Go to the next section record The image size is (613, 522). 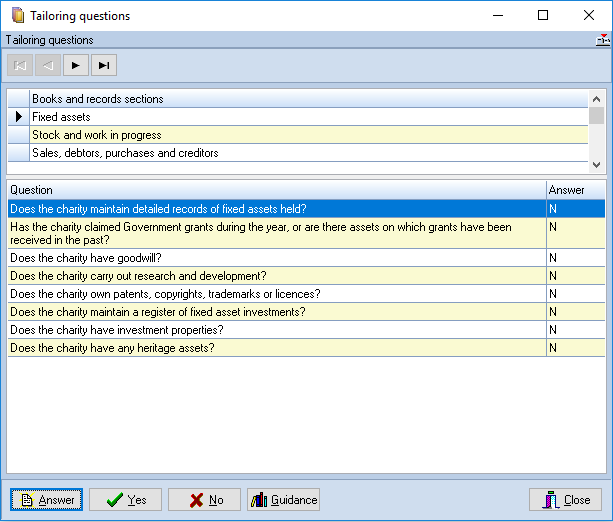click(x=76, y=65)
